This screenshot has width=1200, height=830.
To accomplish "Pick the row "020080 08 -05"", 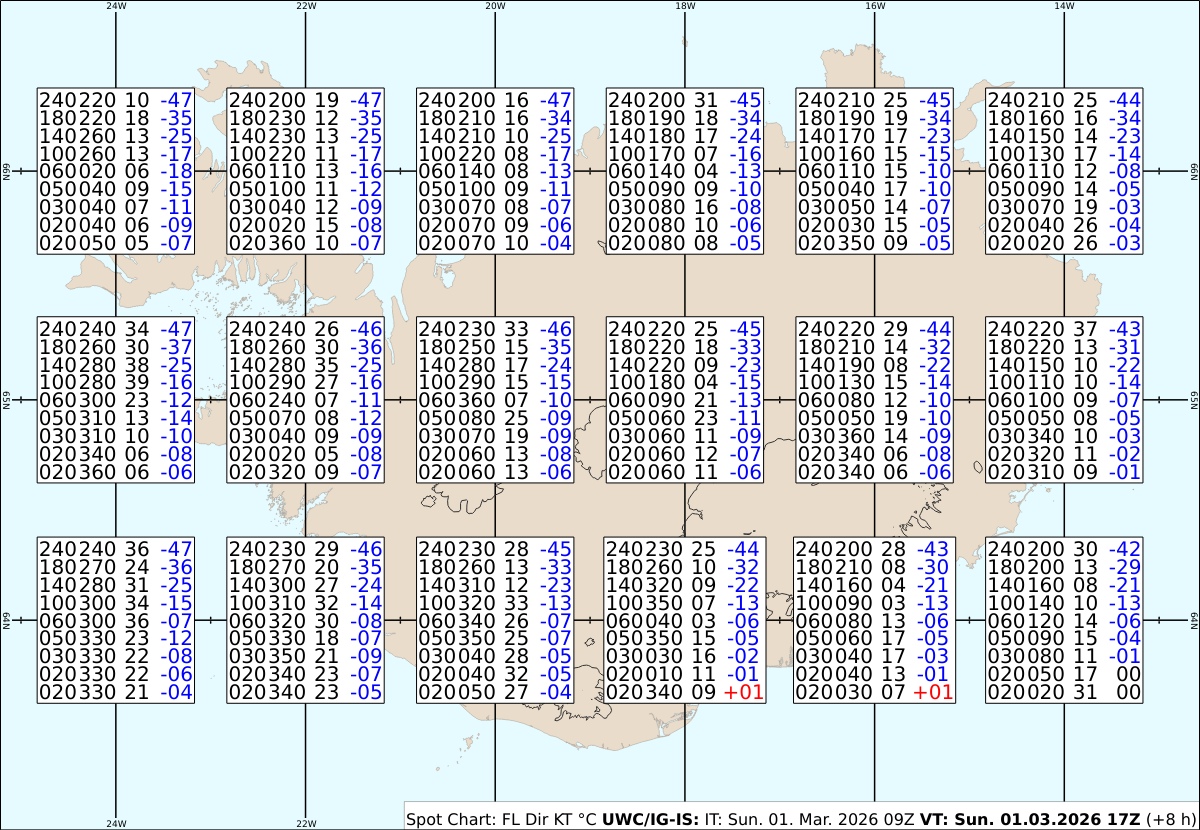I will [685, 244].
